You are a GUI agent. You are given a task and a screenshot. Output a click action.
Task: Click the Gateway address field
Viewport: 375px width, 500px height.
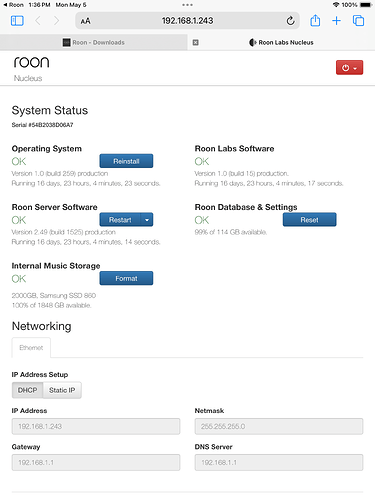tap(96, 462)
